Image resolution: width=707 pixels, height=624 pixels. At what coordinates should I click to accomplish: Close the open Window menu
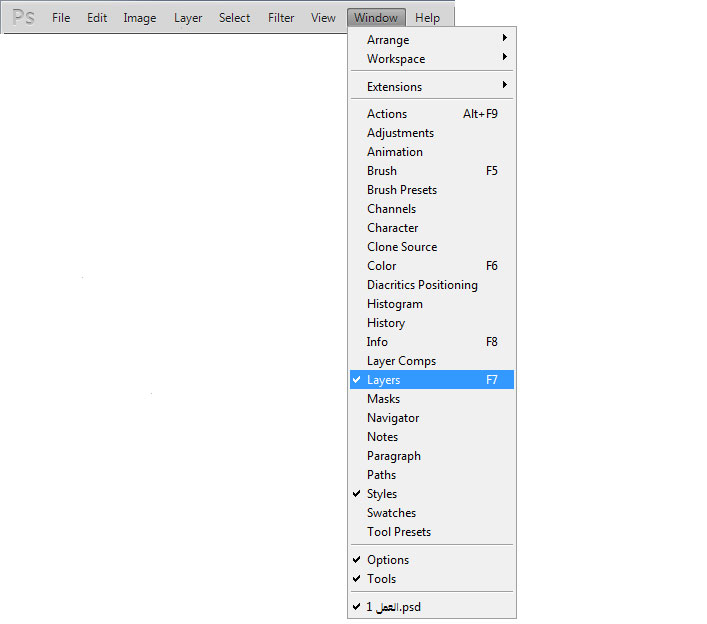[x=376, y=18]
